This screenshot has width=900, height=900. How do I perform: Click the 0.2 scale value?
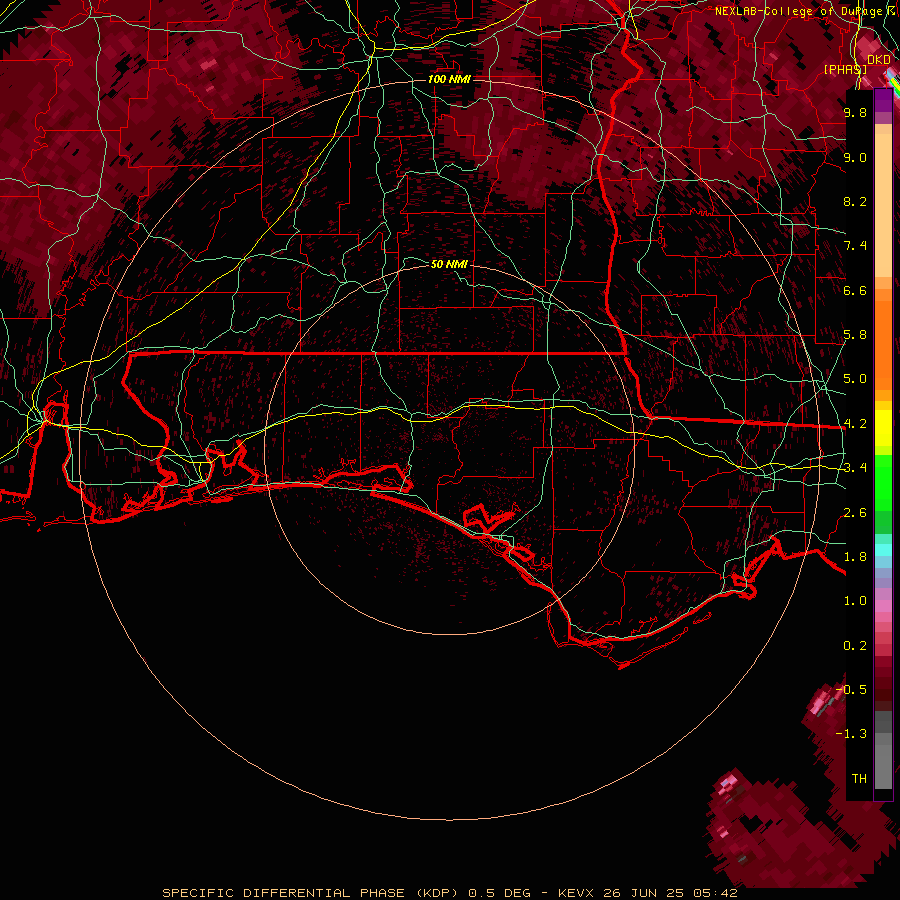855,646
